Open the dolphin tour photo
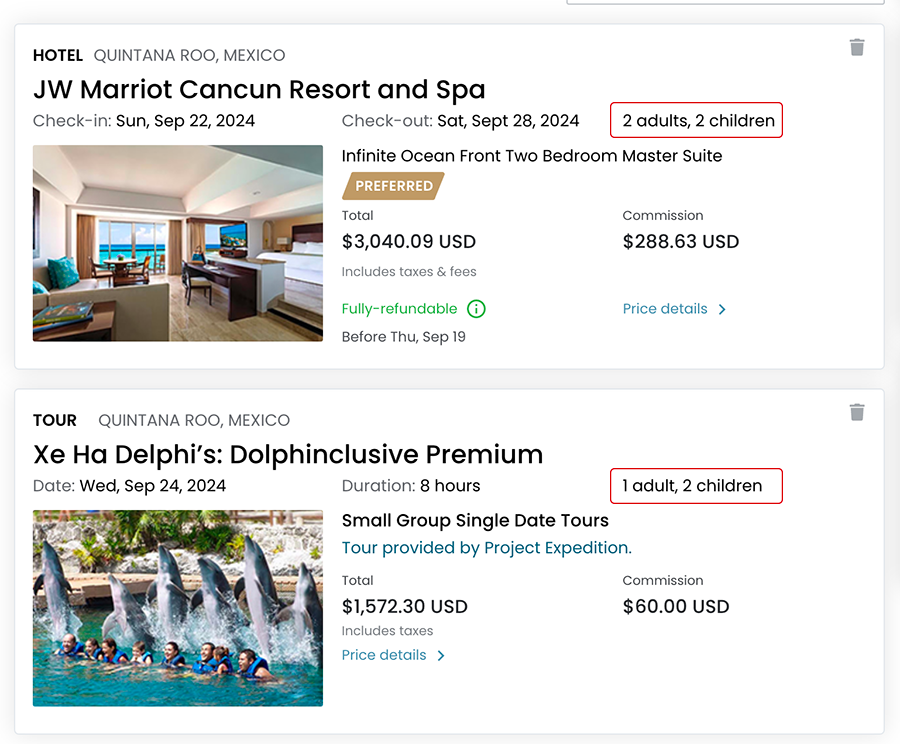The height and width of the screenshot is (744, 900). point(178,608)
